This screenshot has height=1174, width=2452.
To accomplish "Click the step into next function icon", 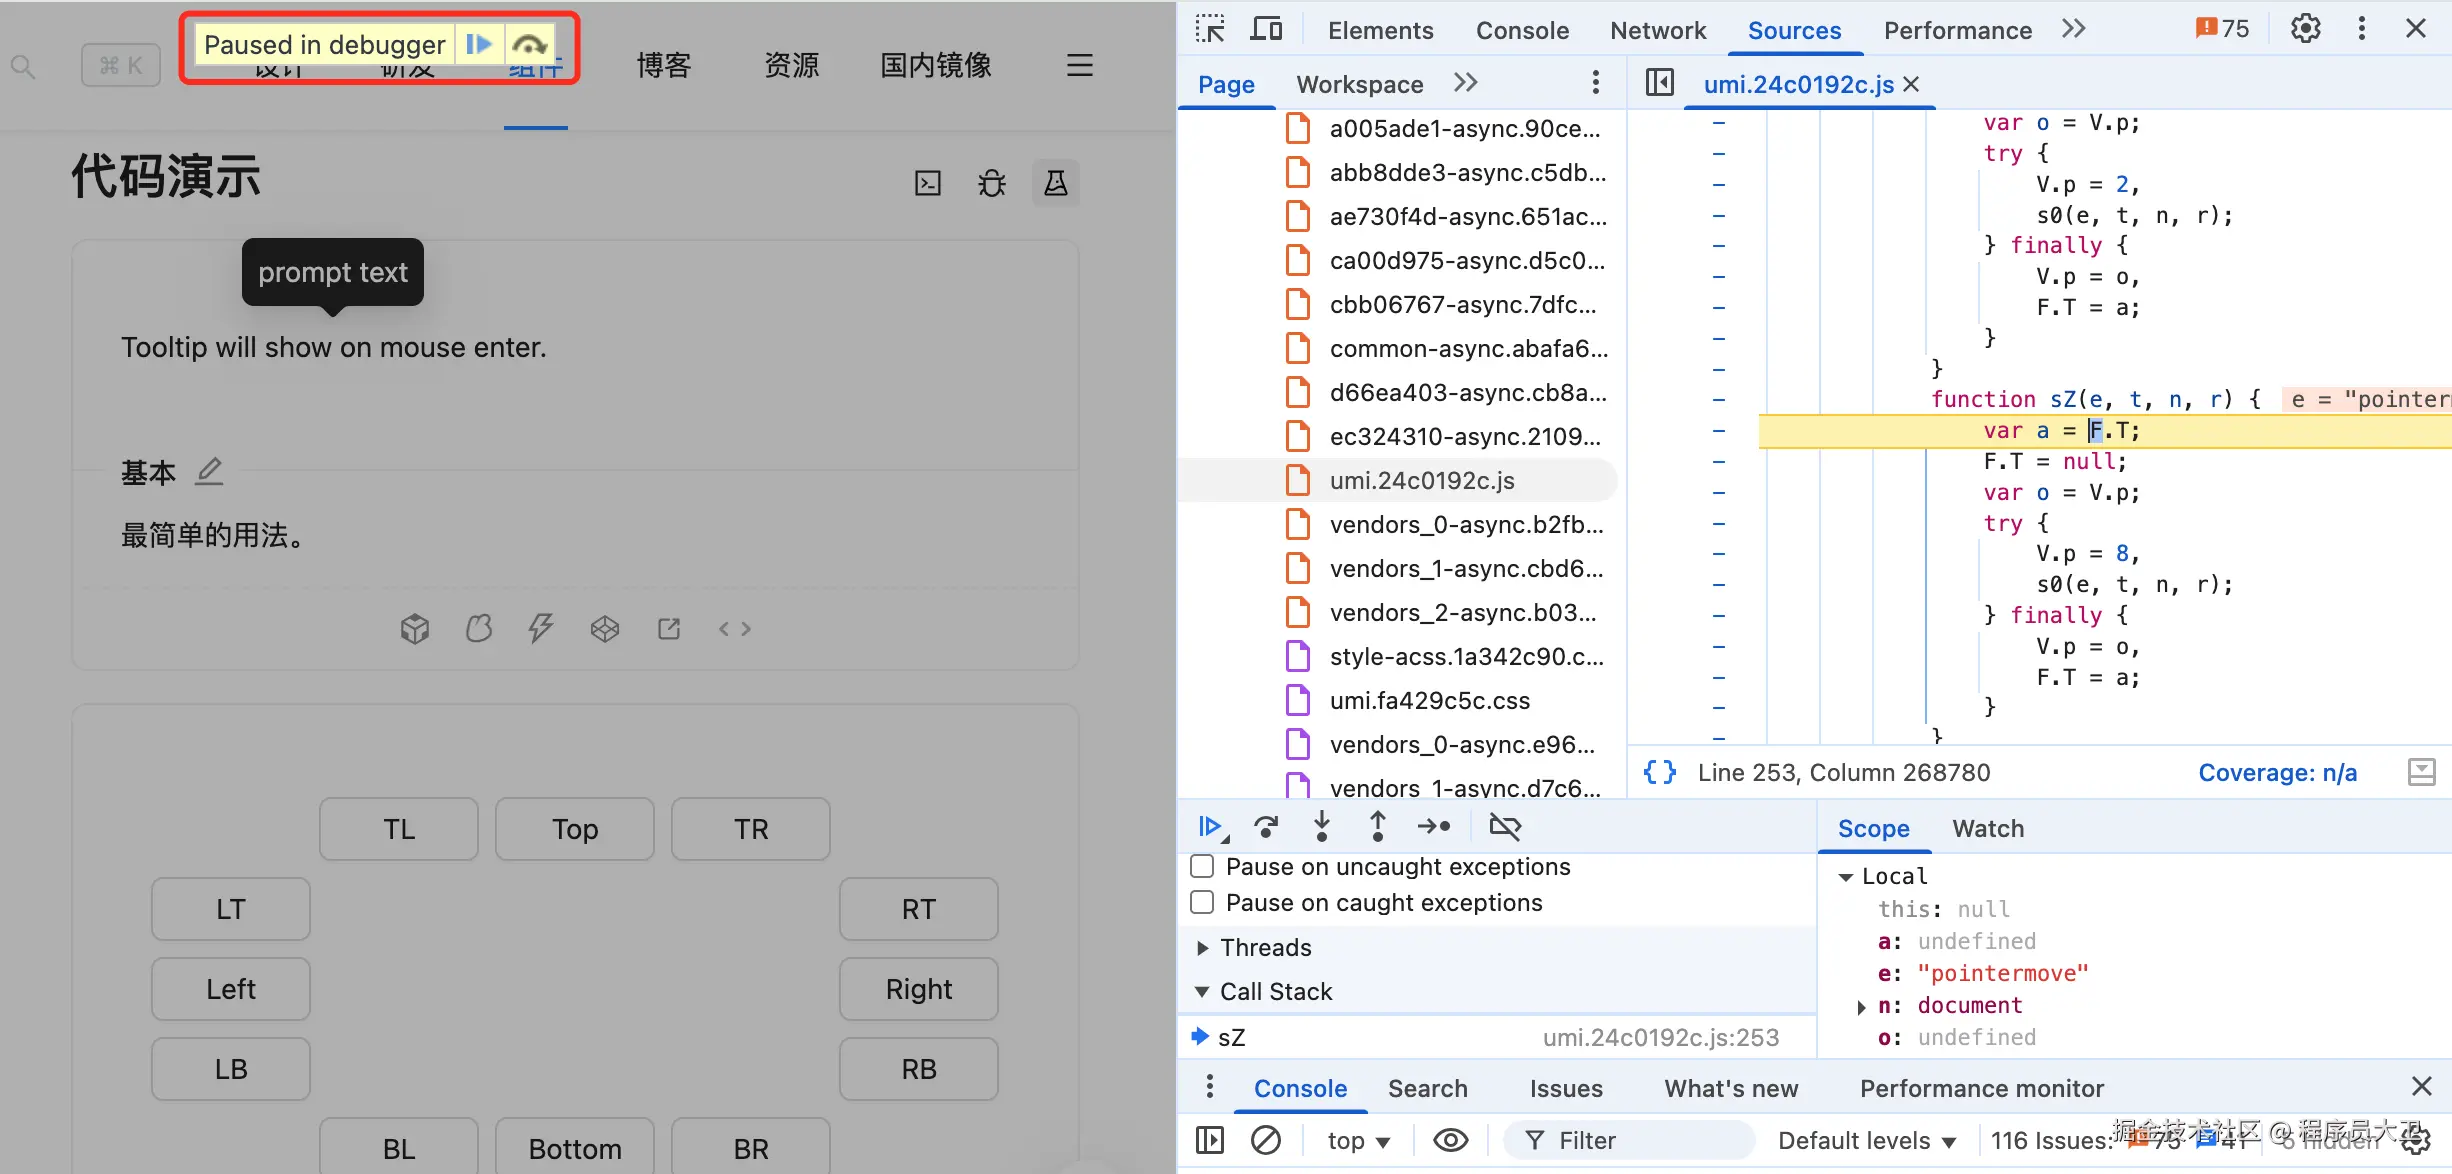I will (1321, 827).
